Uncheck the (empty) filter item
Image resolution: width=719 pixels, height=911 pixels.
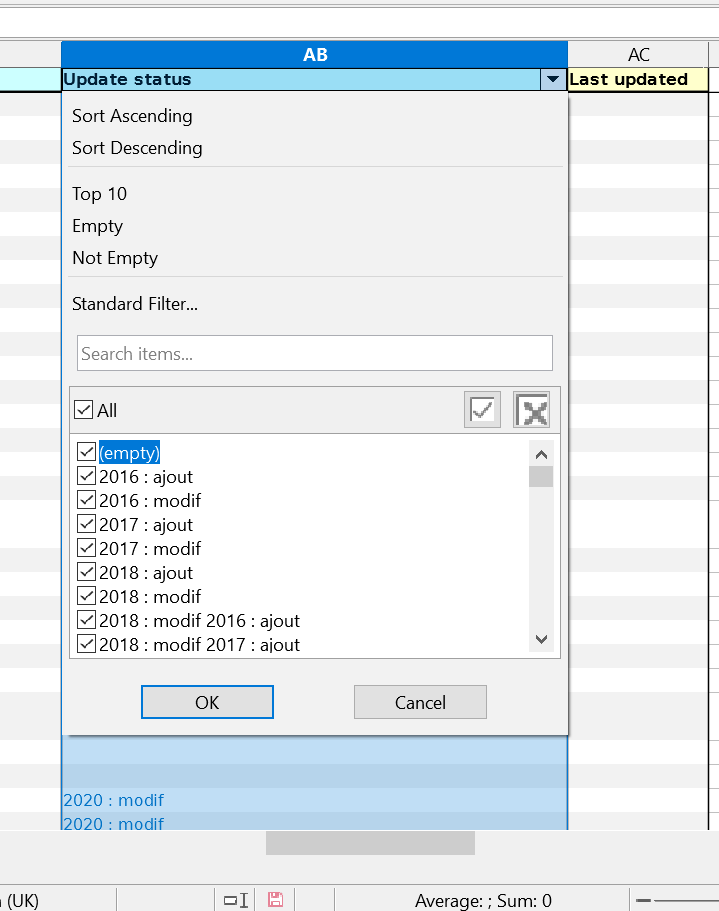(87, 452)
